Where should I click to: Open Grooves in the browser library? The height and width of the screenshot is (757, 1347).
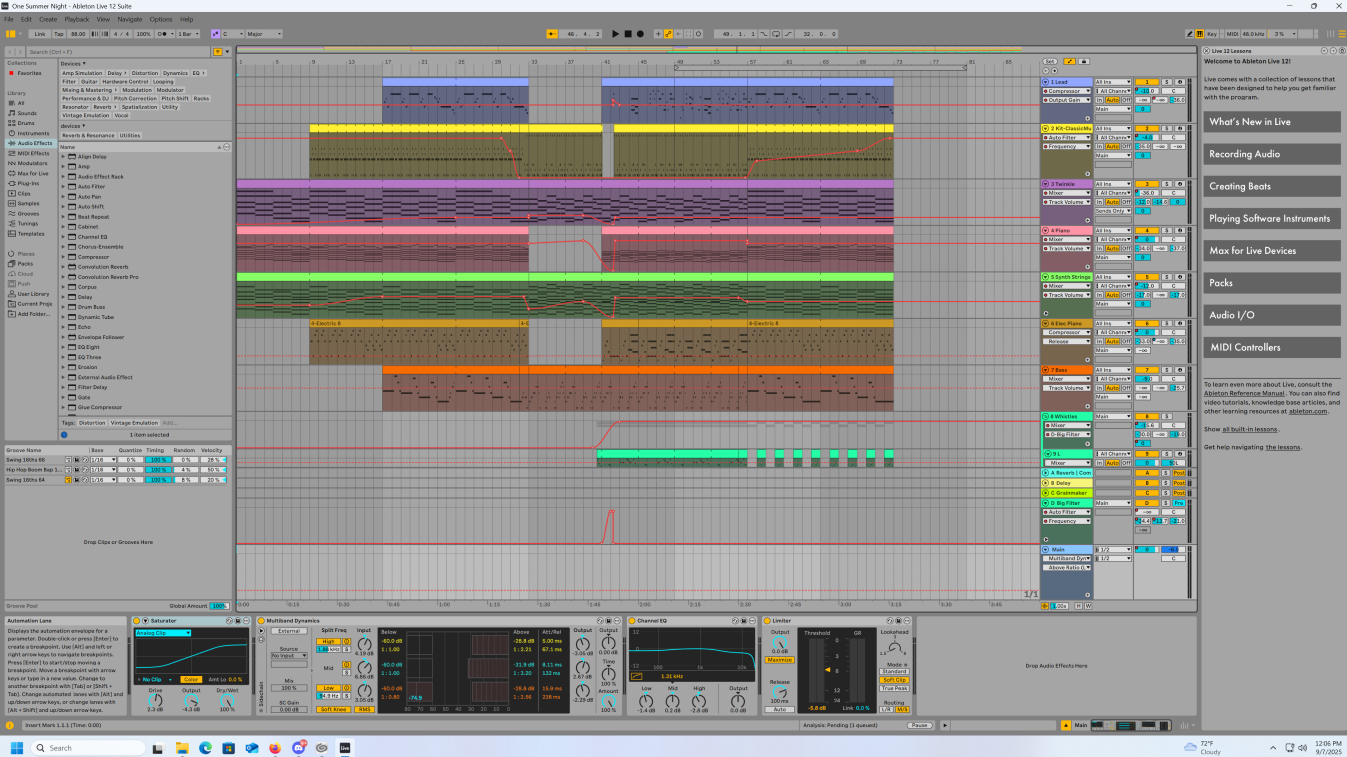(28, 213)
